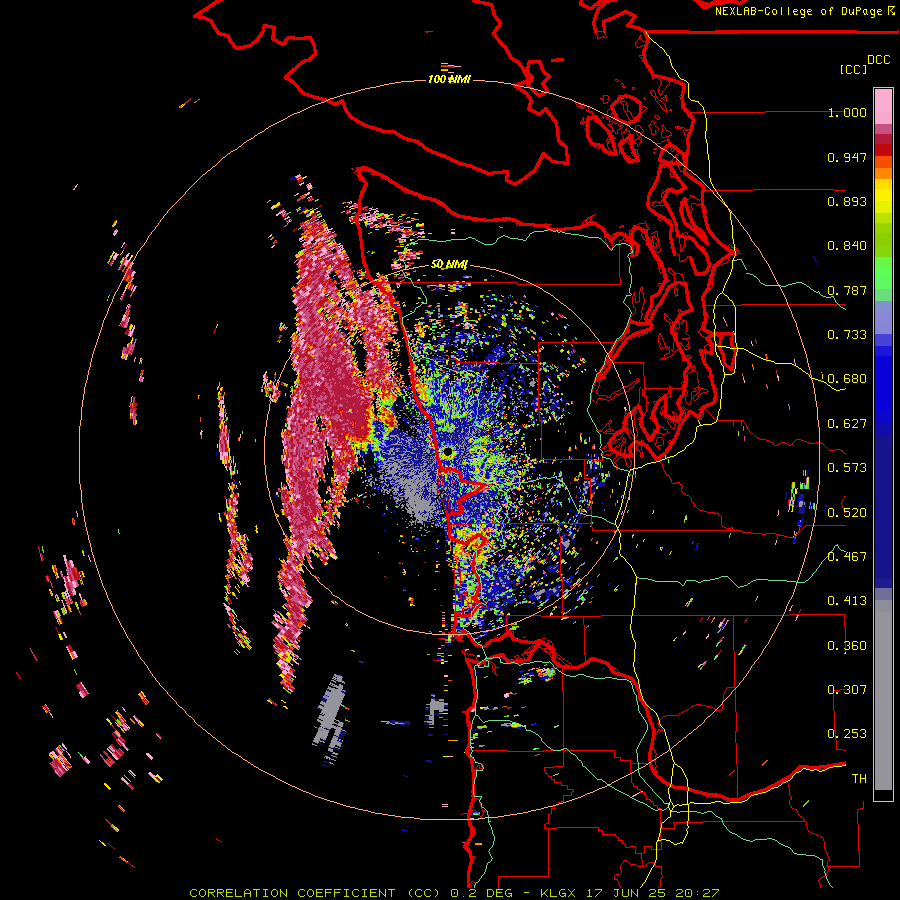Select the 0.520 scale value
The image size is (900, 900).
[847, 513]
